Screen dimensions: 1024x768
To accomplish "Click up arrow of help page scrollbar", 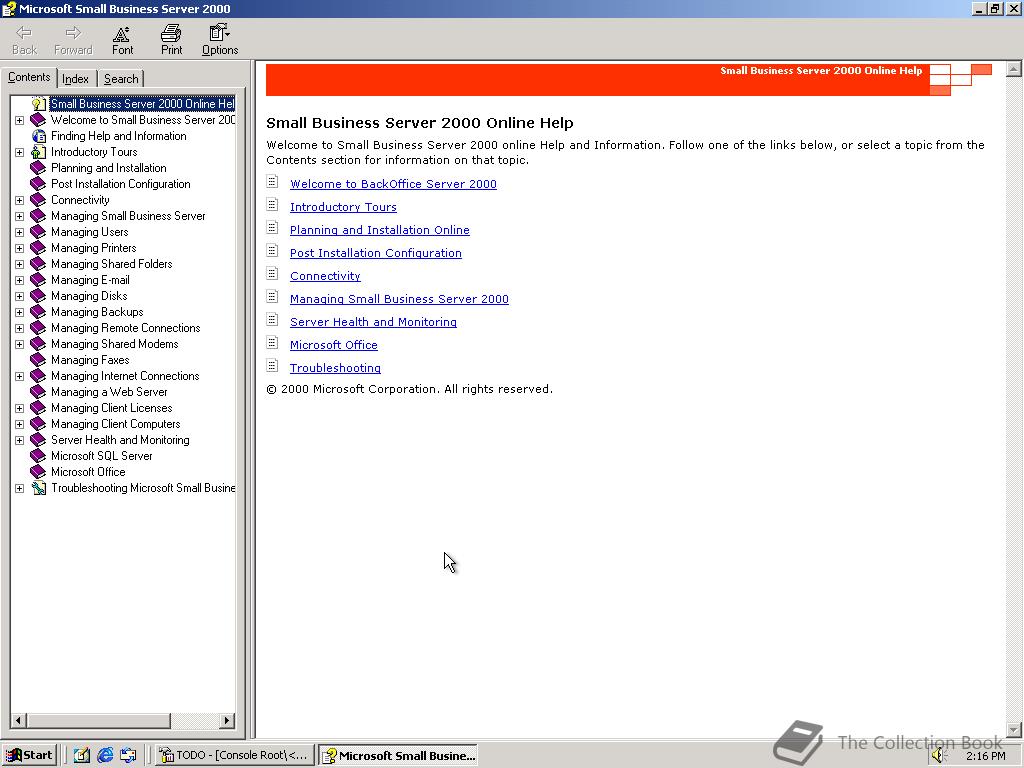I will [x=1014, y=69].
